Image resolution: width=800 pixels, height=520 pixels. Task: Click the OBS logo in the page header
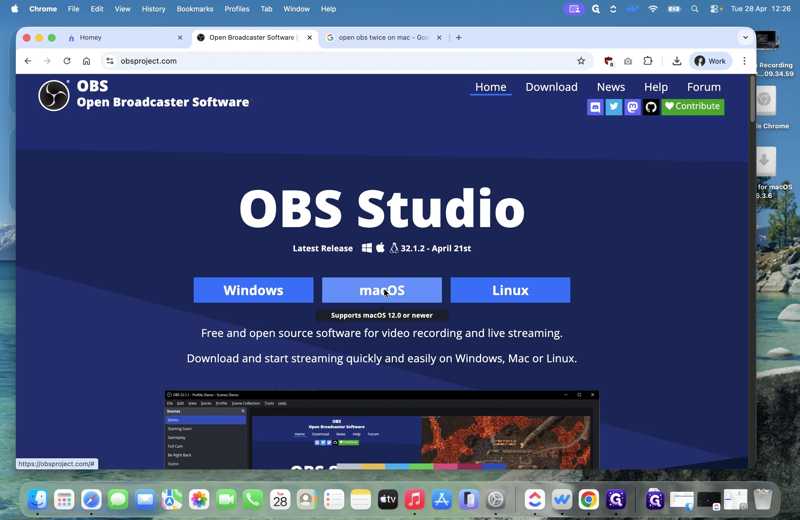[x=54, y=95]
